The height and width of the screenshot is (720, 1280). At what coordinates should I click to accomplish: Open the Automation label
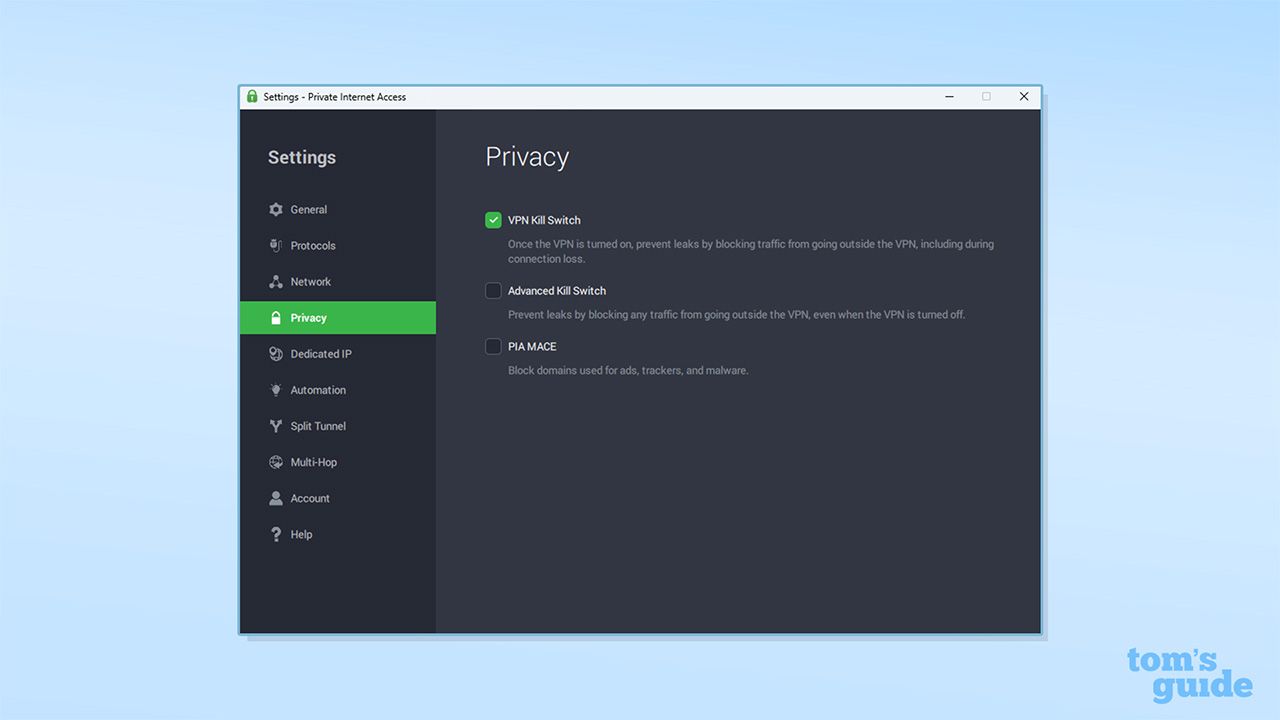click(318, 390)
